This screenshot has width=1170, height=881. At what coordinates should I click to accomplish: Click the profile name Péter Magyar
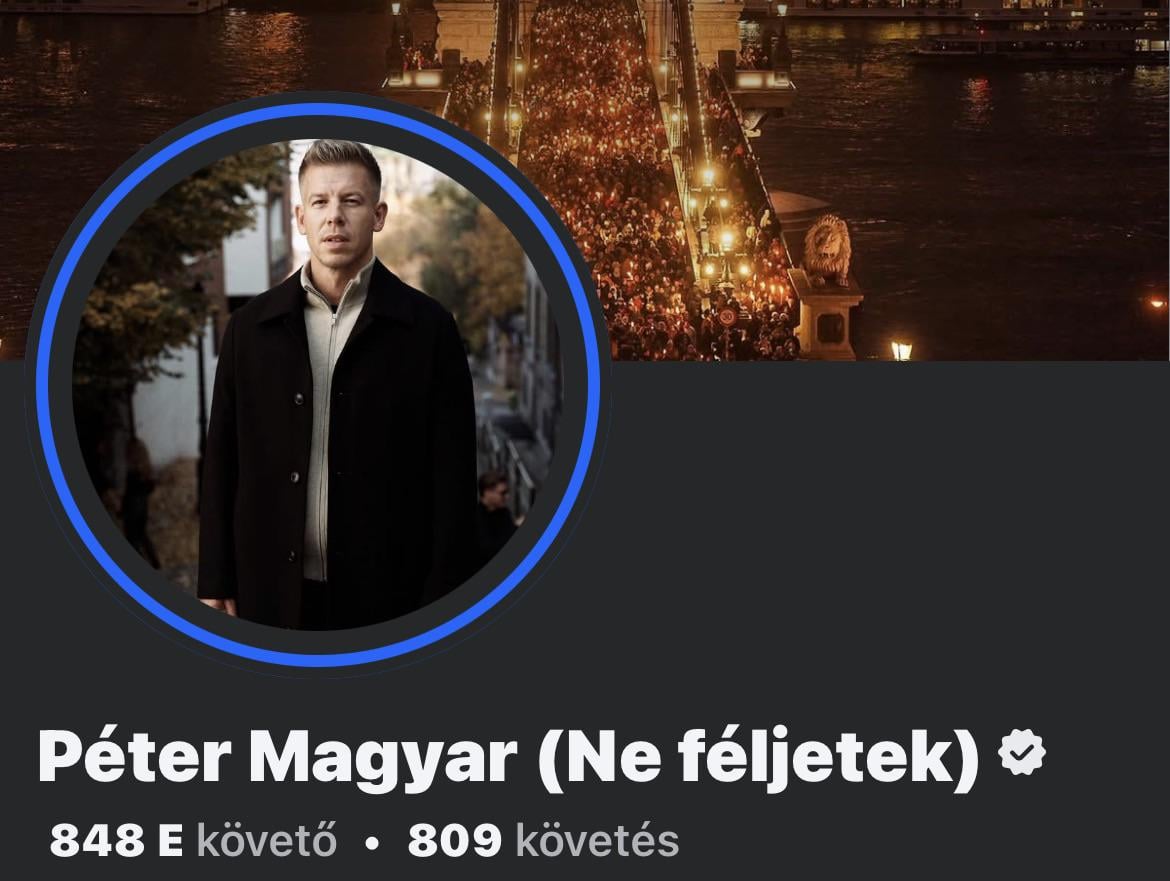tap(277, 757)
